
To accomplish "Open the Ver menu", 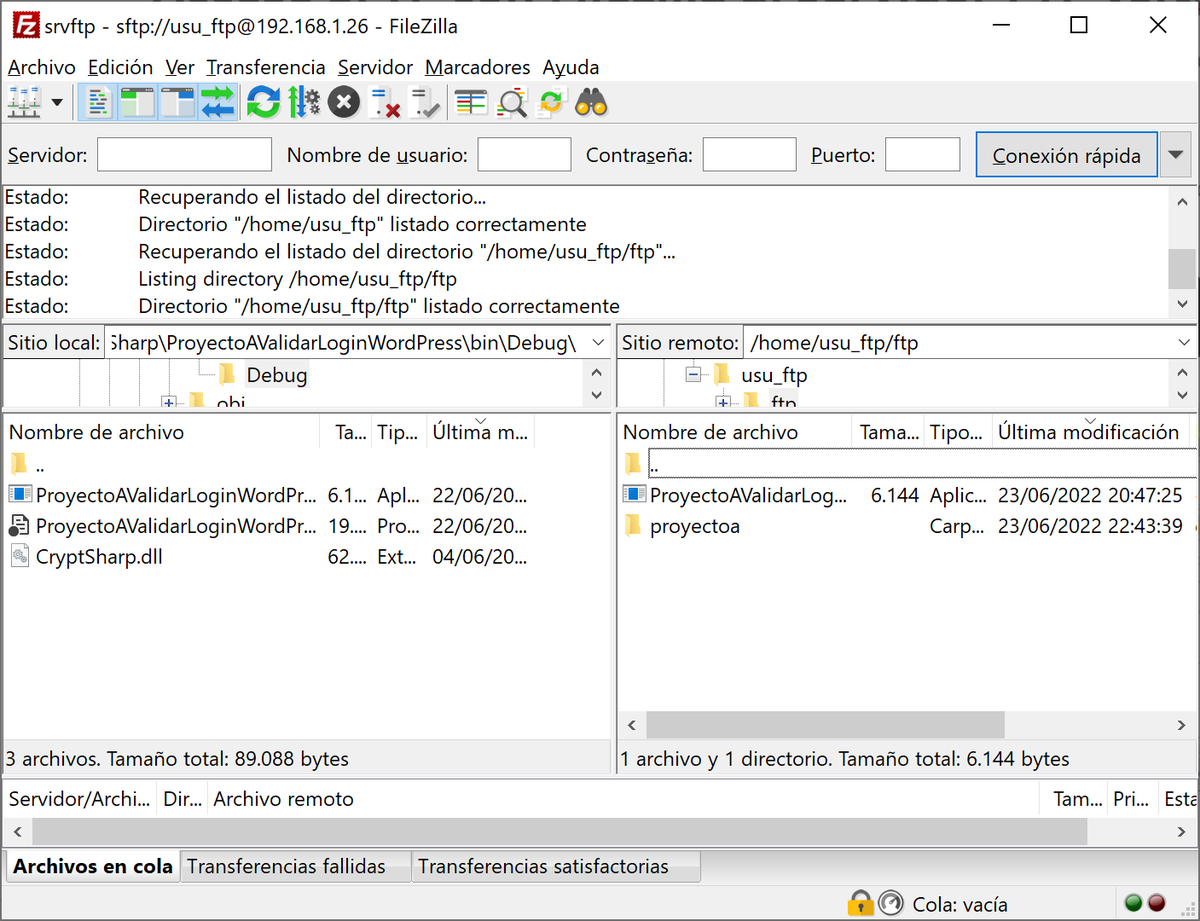I will tap(180, 67).
